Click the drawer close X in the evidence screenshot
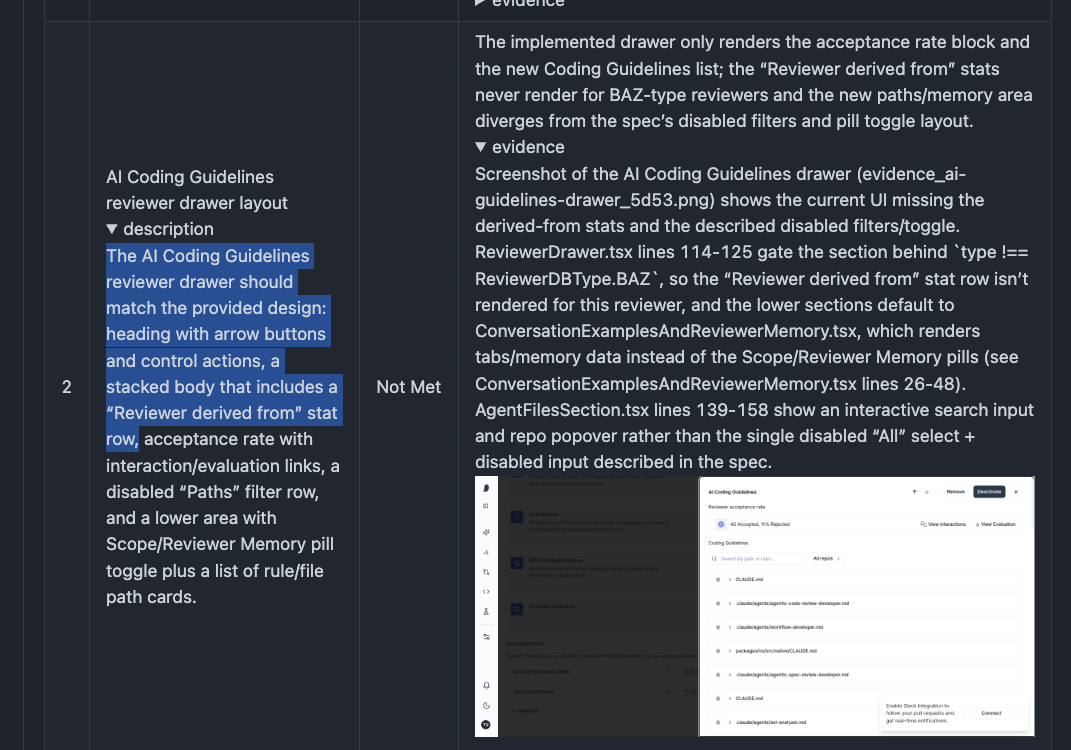The width and height of the screenshot is (1071, 750). pos(1016,492)
